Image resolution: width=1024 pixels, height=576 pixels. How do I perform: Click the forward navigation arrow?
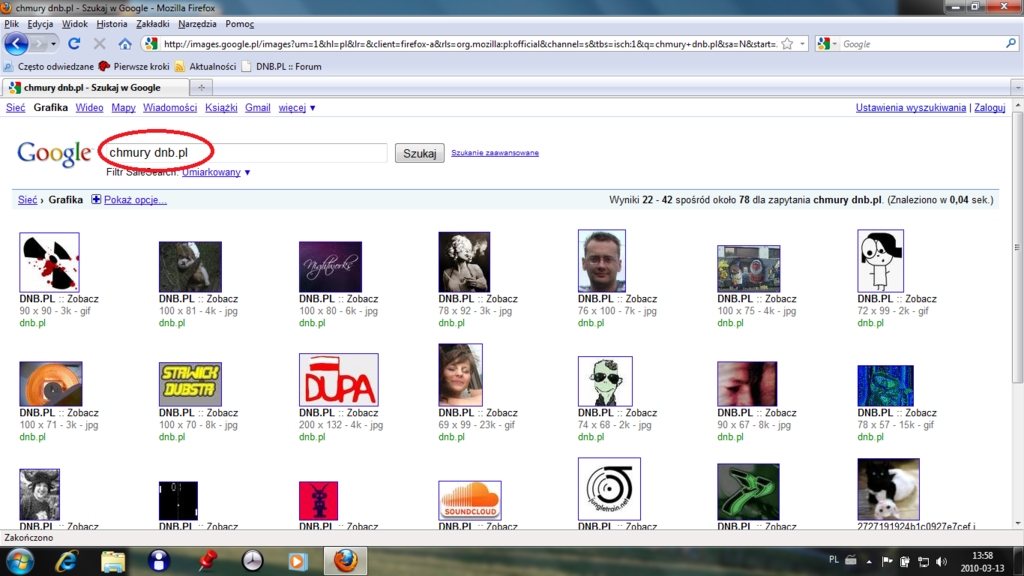[39, 44]
